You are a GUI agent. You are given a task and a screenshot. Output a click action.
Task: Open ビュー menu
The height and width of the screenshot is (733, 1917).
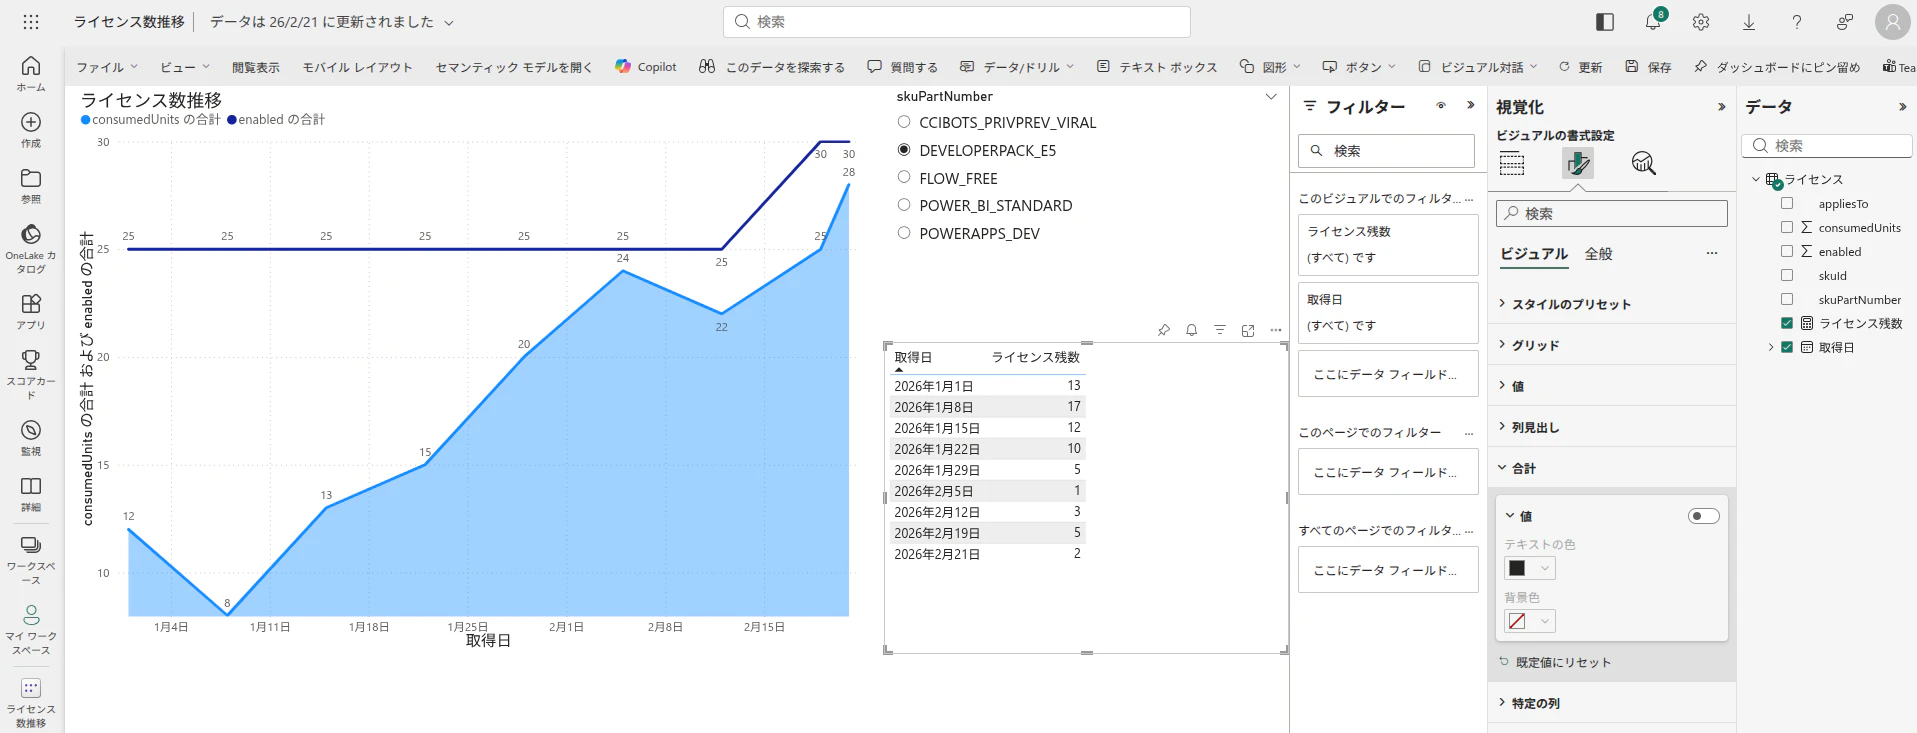pos(185,67)
